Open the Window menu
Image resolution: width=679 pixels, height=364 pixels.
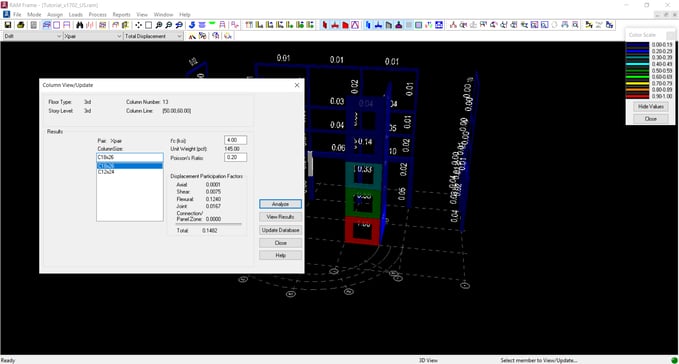tap(163, 15)
